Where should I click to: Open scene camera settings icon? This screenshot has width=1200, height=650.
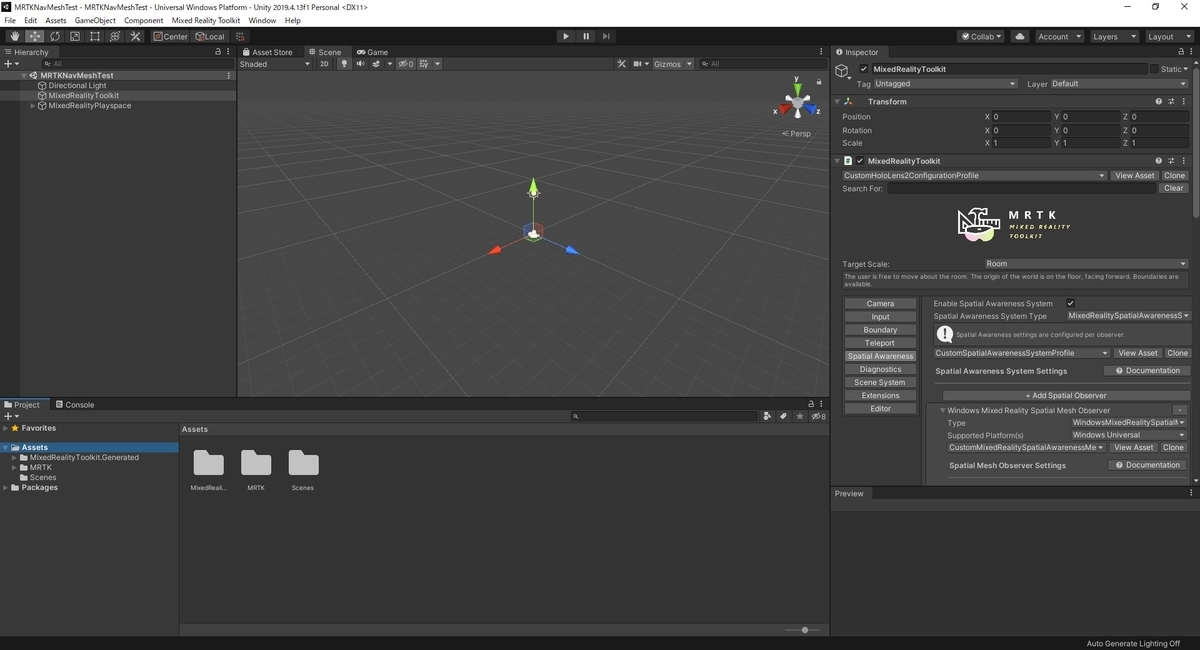click(x=637, y=64)
